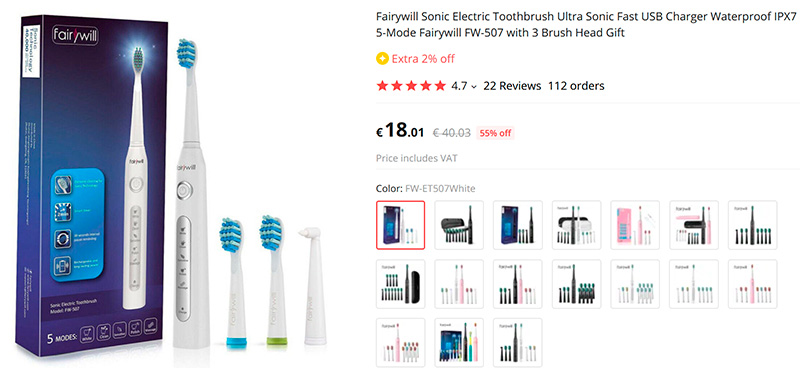This screenshot has height=368, width=800.
Task: Open the 22 Reviews link
Action: pyautogui.click(x=512, y=86)
